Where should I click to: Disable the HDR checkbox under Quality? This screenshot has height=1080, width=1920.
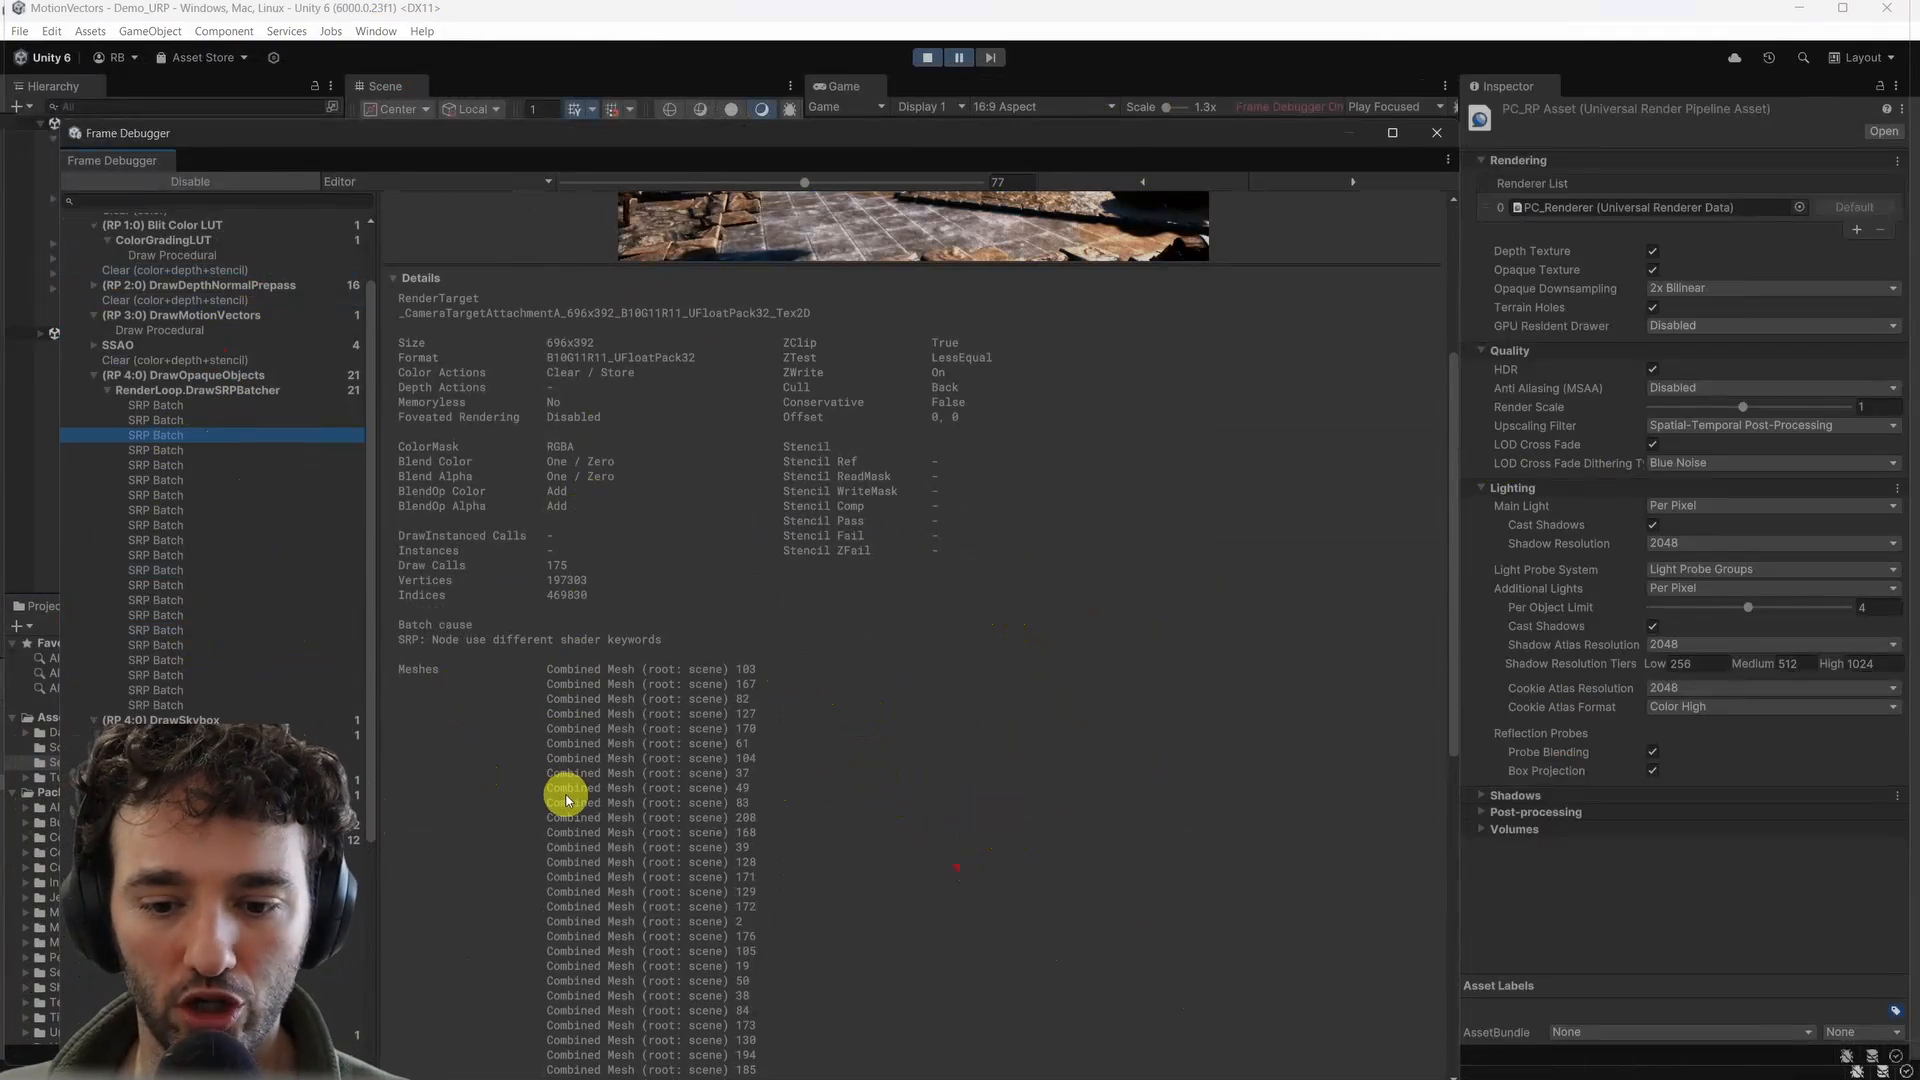tap(1653, 369)
